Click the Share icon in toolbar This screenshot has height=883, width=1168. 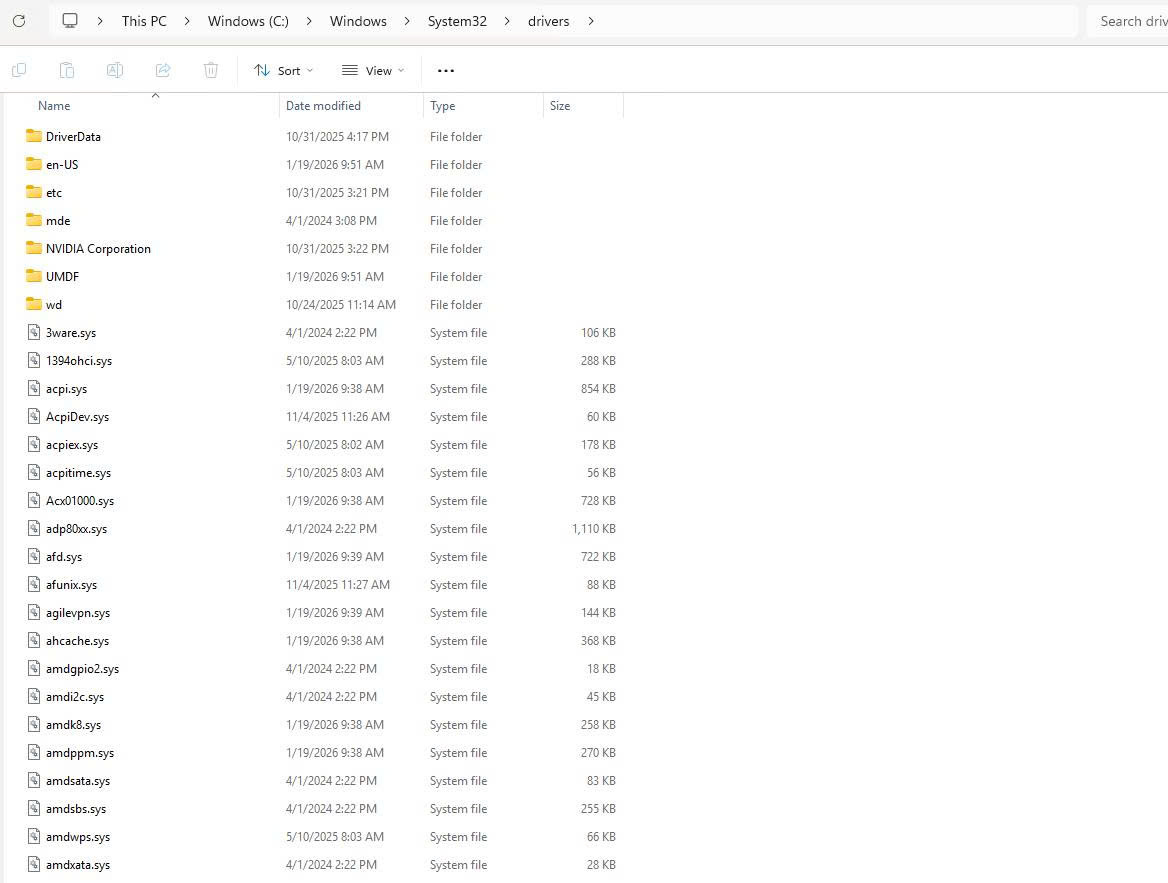[x=163, y=70]
